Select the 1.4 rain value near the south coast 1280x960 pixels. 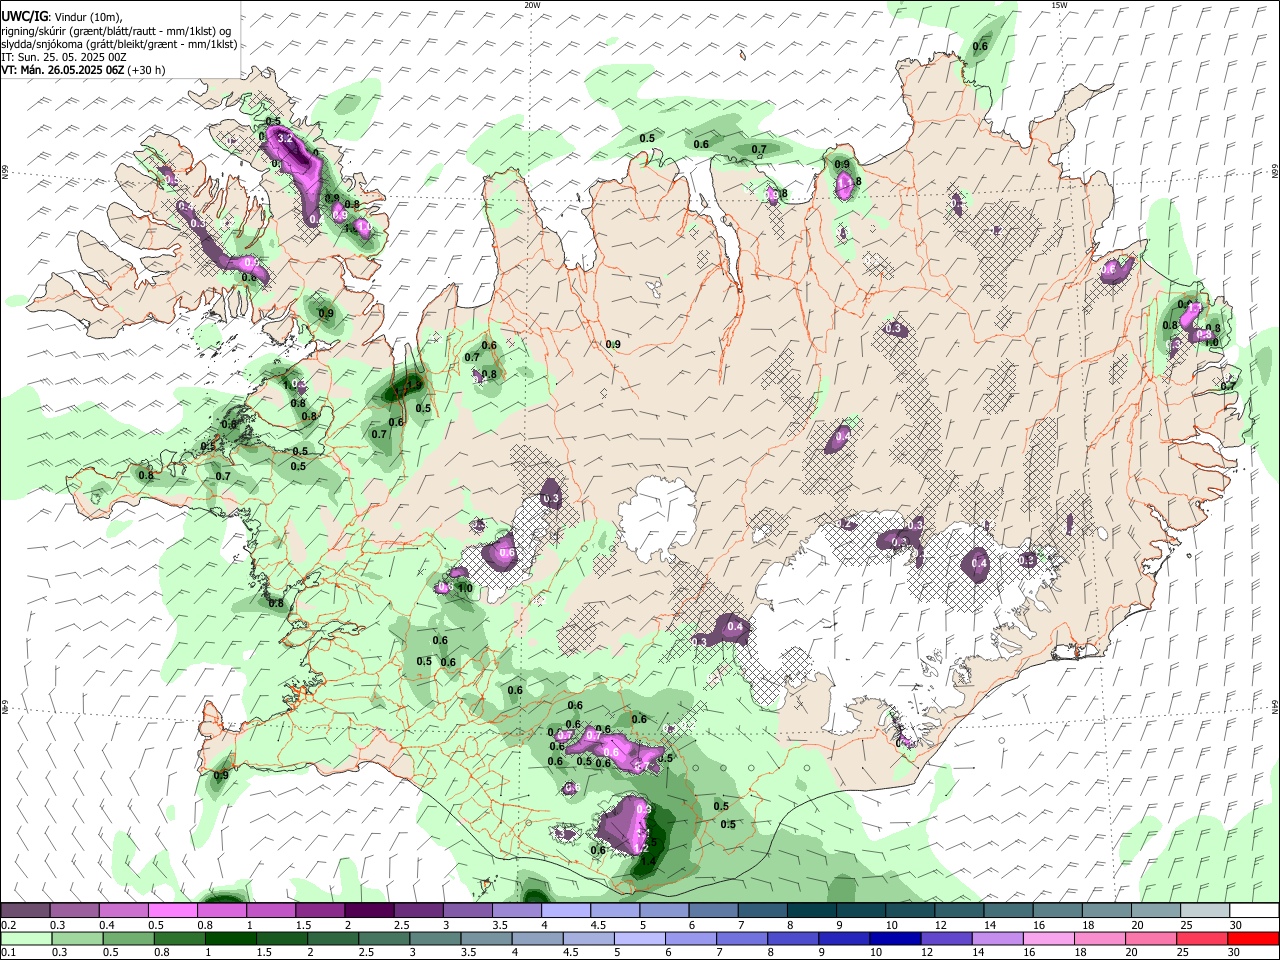tap(648, 860)
